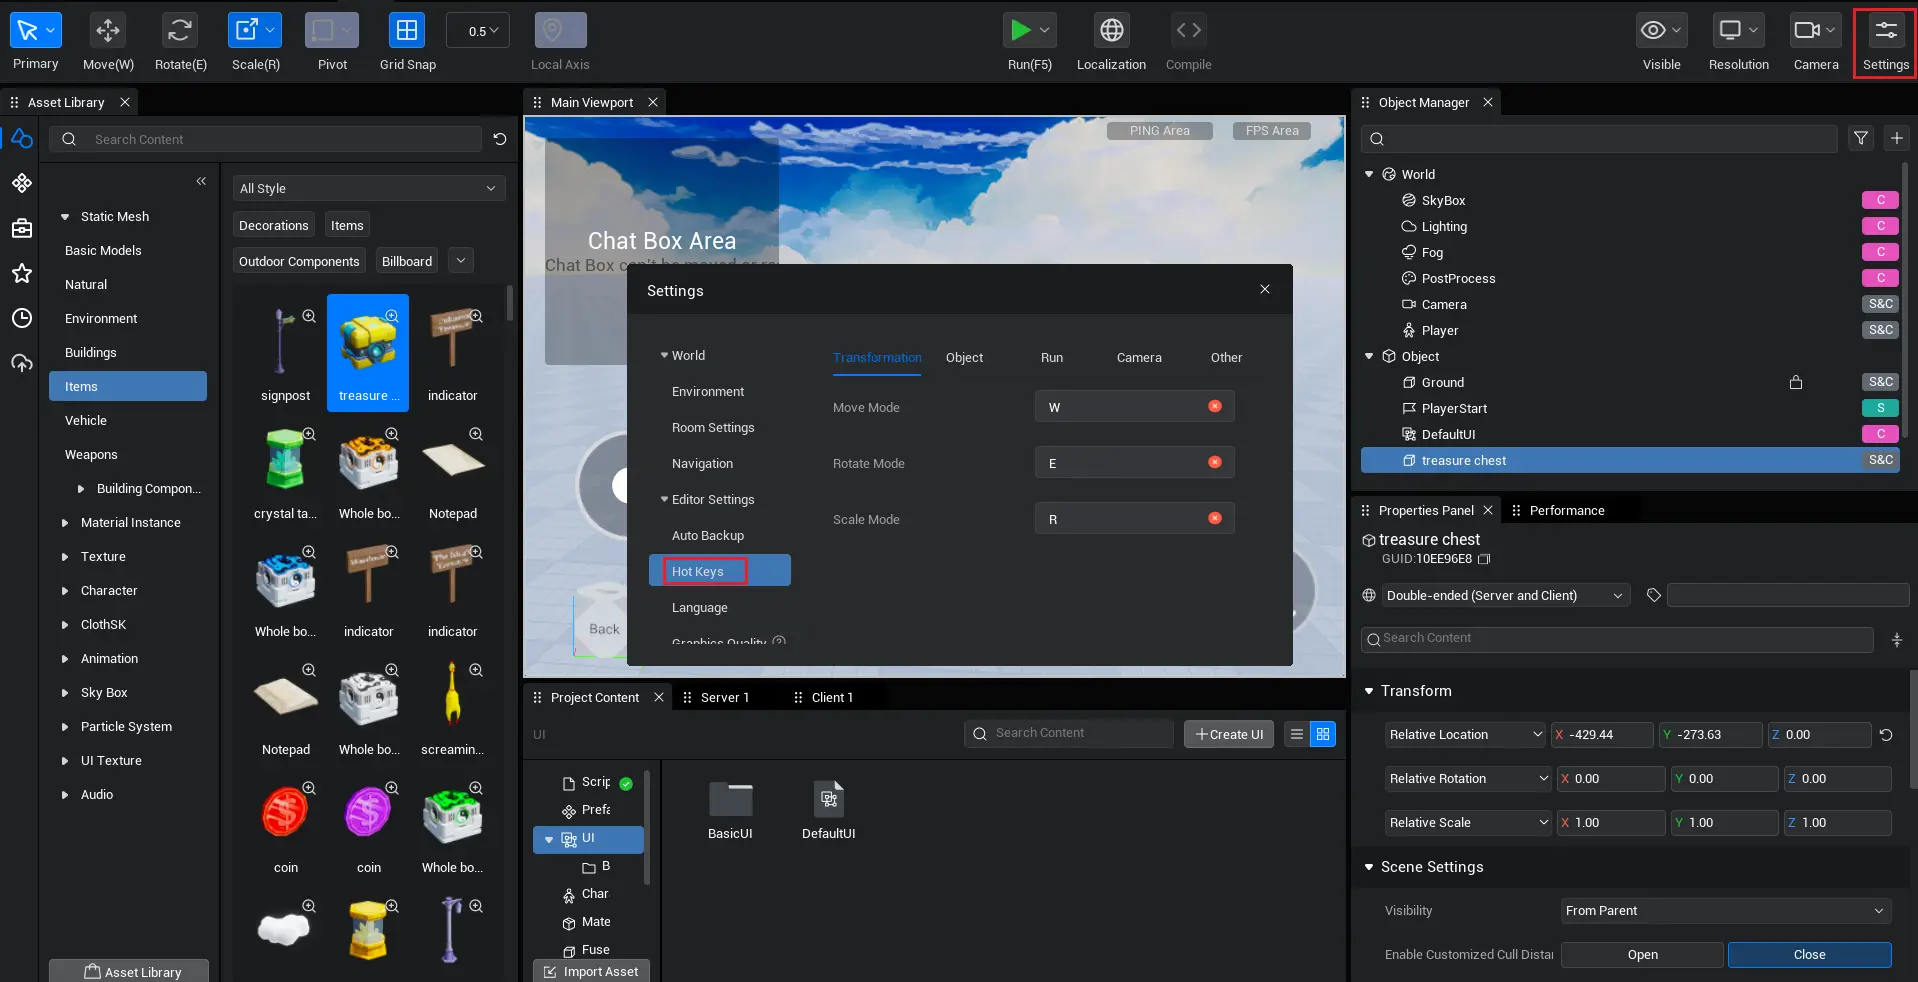Open the Camera toolbar menu
Screen dimensions: 1918x982
pos(1815,30)
